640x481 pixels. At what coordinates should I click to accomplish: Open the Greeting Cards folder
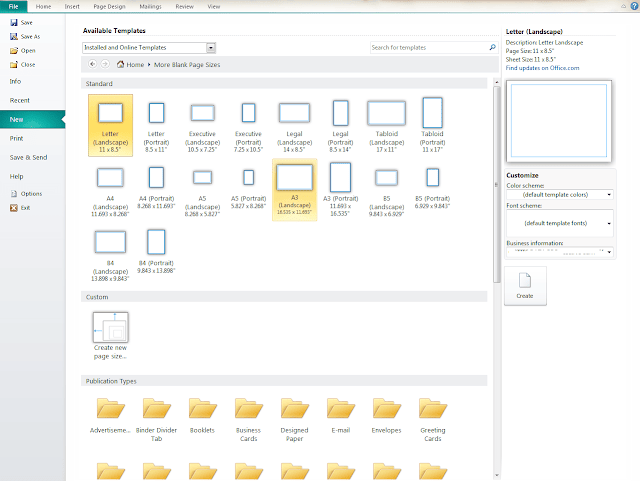pyautogui.click(x=433, y=420)
